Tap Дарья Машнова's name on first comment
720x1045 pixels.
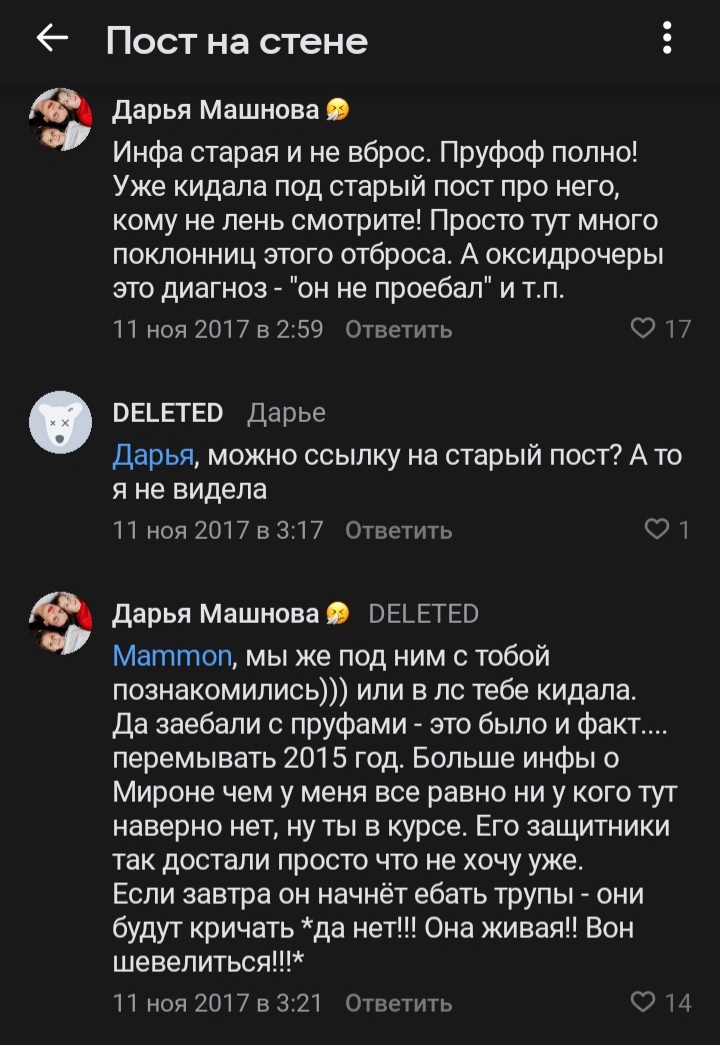pyautogui.click(x=215, y=110)
